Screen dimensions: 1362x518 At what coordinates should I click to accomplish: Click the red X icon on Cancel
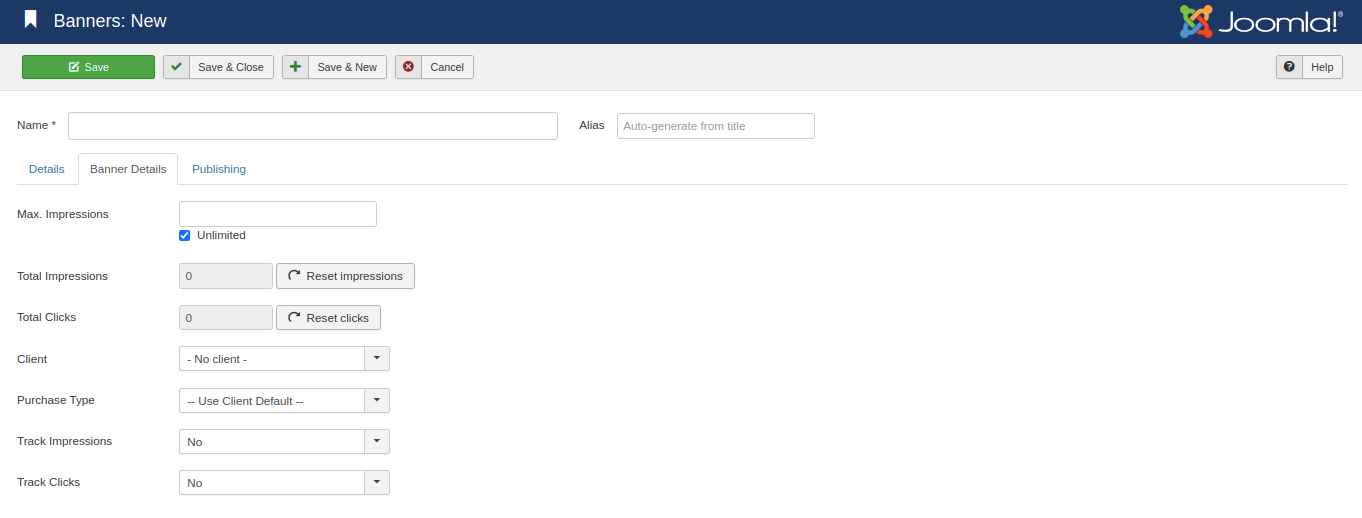[x=408, y=67]
